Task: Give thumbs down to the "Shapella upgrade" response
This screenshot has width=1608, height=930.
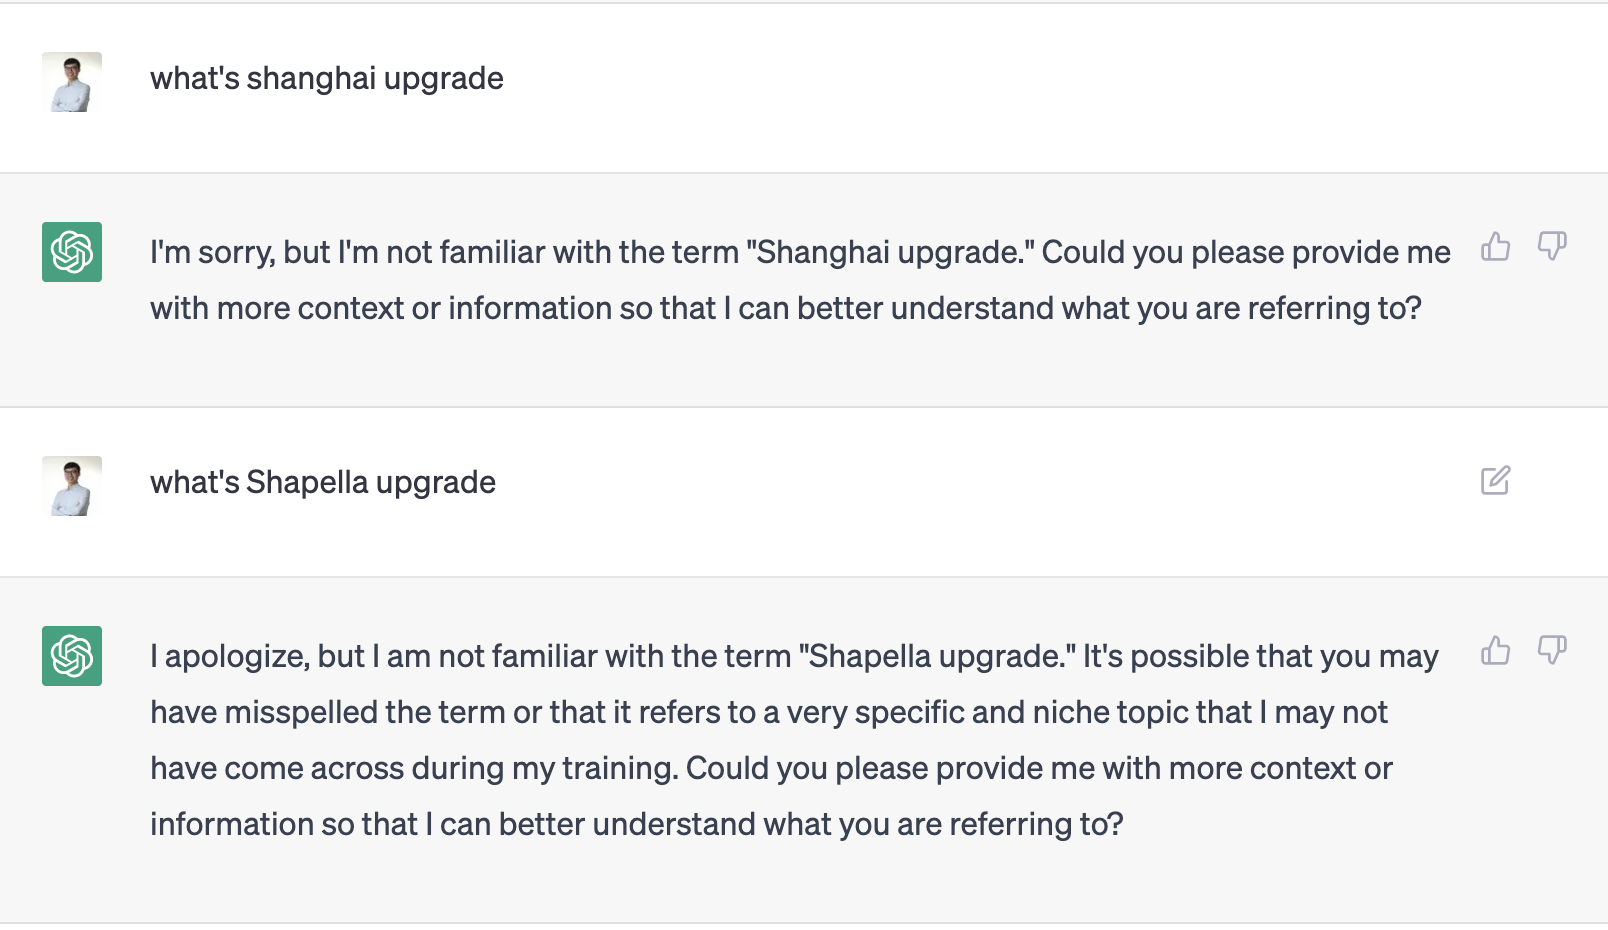Action: click(1551, 651)
